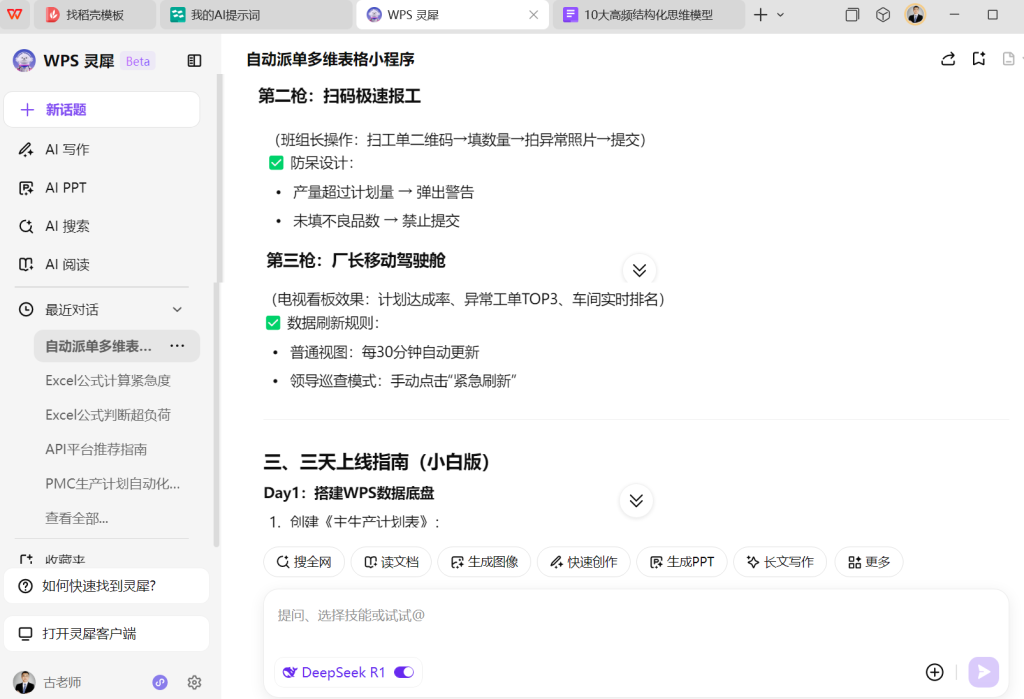This screenshot has width=1024, height=699.
Task: Click the share conversation icon
Action: pyautogui.click(x=948, y=59)
